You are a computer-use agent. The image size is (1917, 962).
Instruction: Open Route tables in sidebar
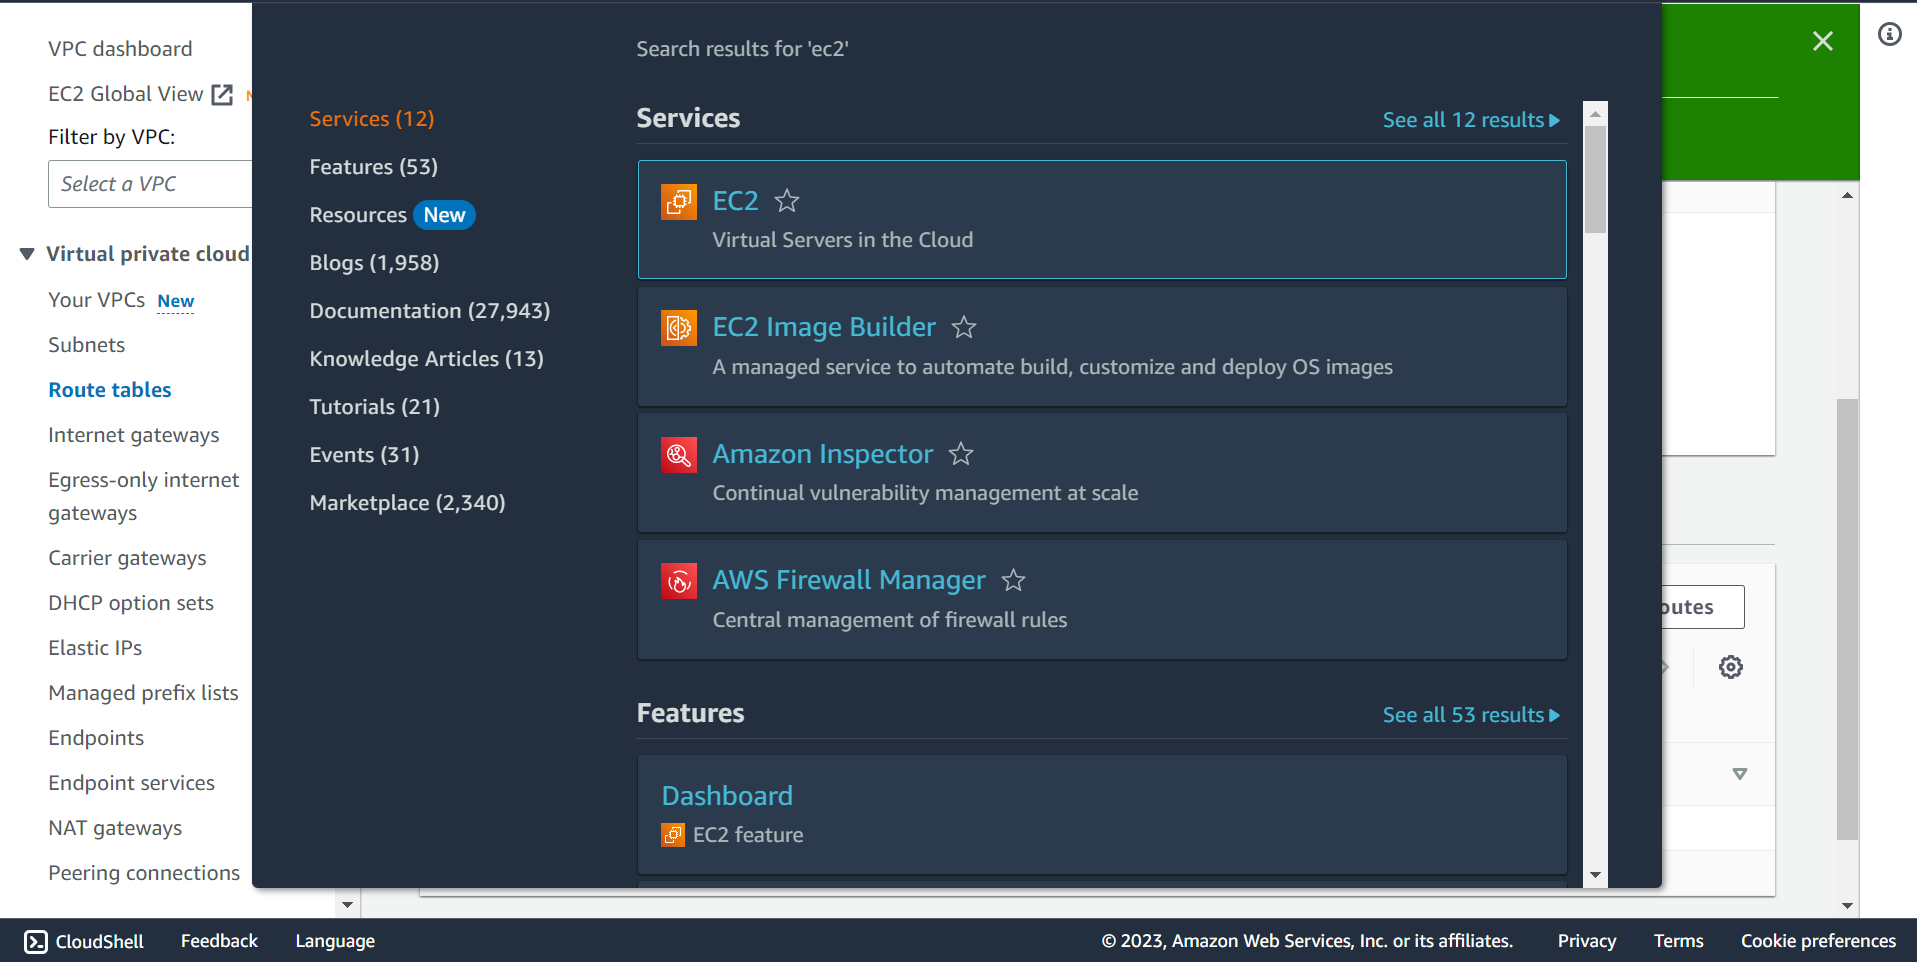(x=110, y=390)
